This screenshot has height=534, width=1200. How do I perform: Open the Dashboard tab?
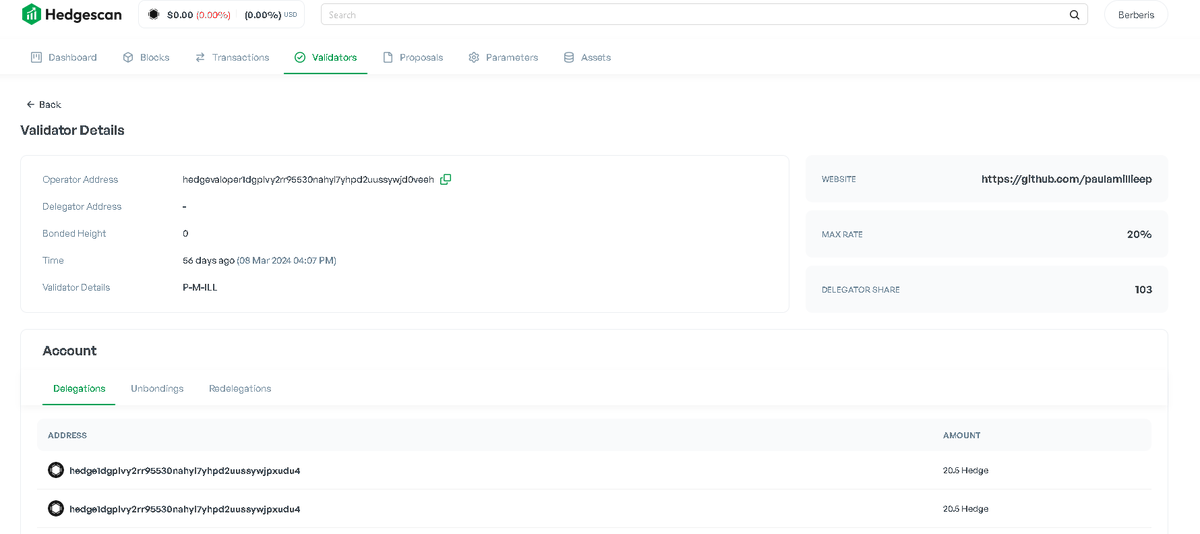pyautogui.click(x=64, y=57)
